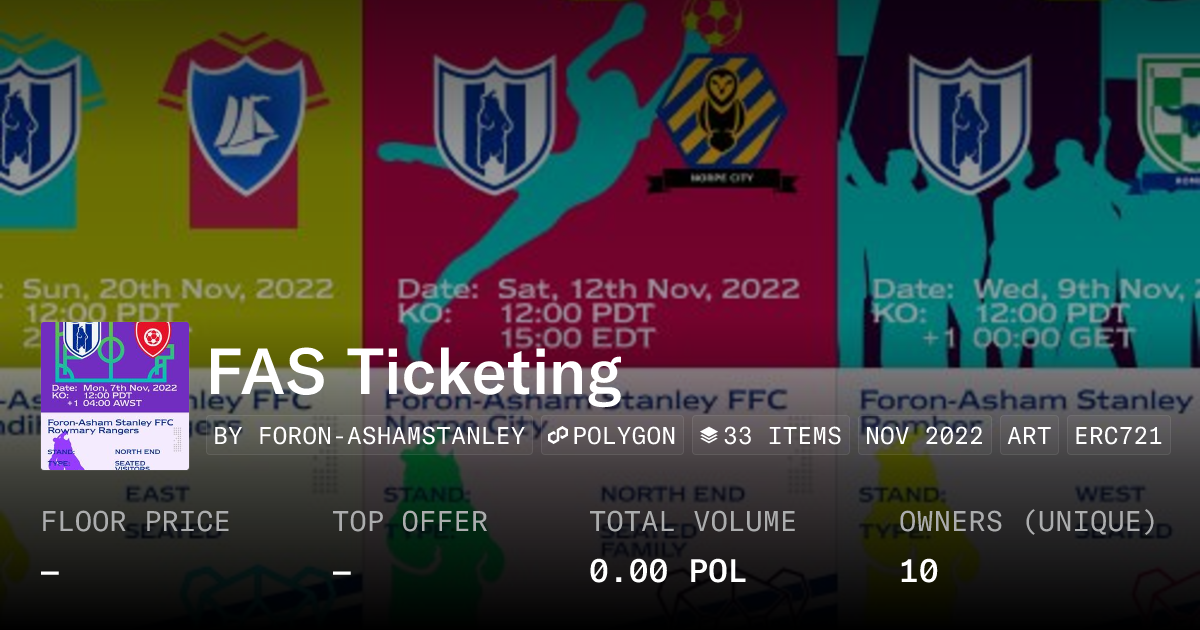Viewport: 1200px width, 630px height.
Task: Click the TOP OFFER stat dash
Action: click(341, 571)
